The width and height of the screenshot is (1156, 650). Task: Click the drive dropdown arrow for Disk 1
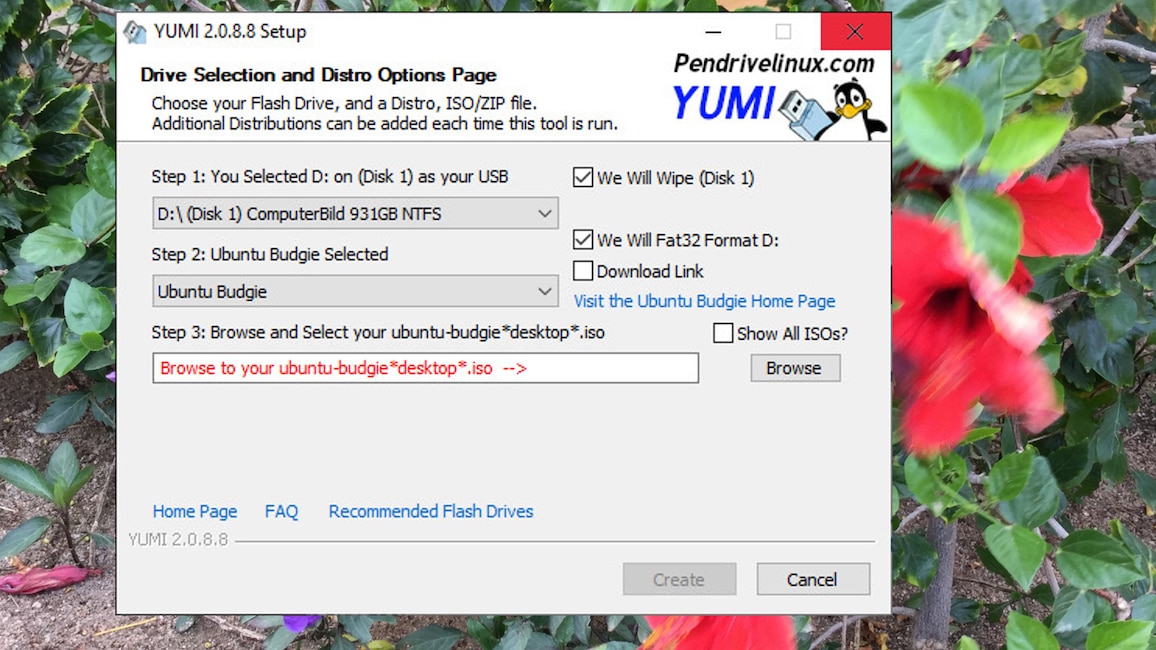tap(545, 213)
